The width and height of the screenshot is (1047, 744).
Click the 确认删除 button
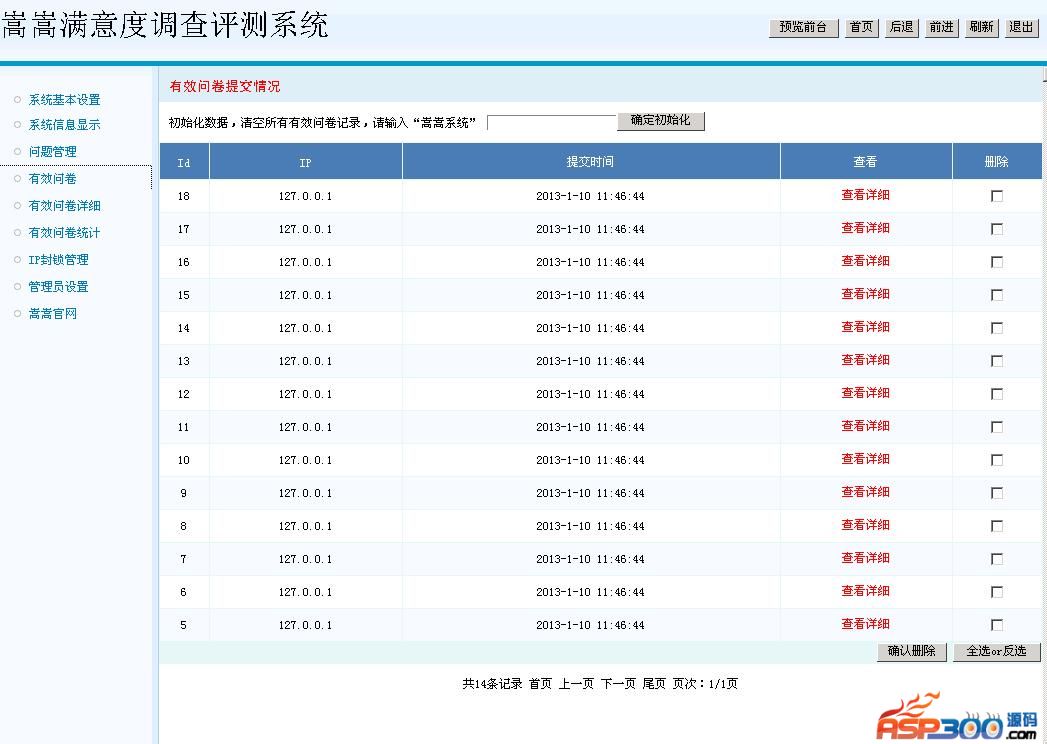click(x=911, y=651)
